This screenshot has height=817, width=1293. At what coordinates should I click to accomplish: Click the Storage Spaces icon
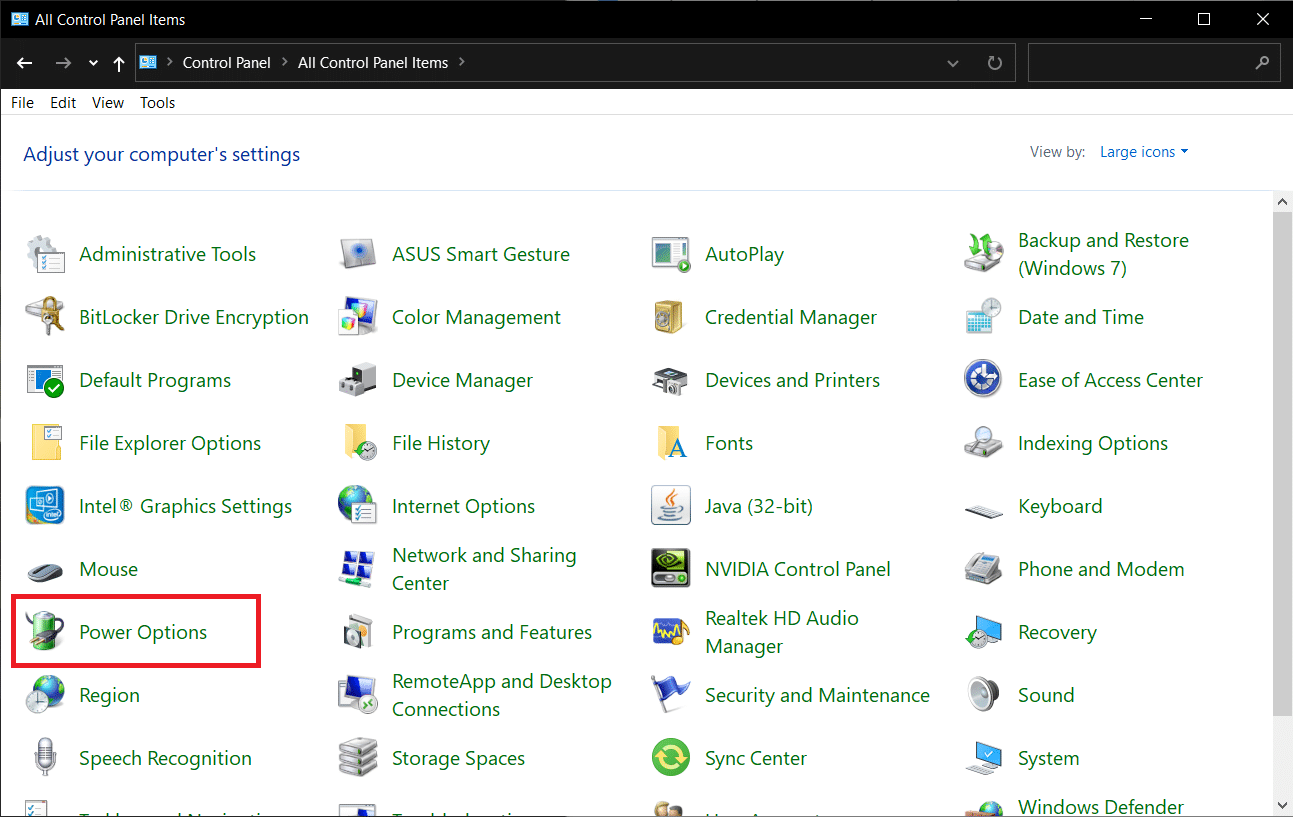[x=358, y=758]
